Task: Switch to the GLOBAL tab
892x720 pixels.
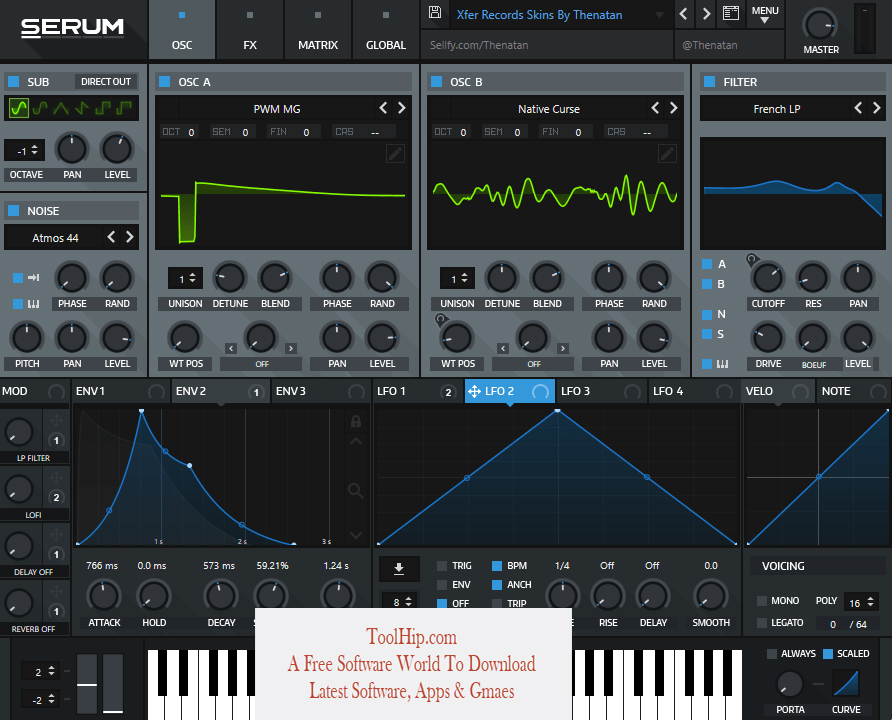Action: click(x=386, y=30)
